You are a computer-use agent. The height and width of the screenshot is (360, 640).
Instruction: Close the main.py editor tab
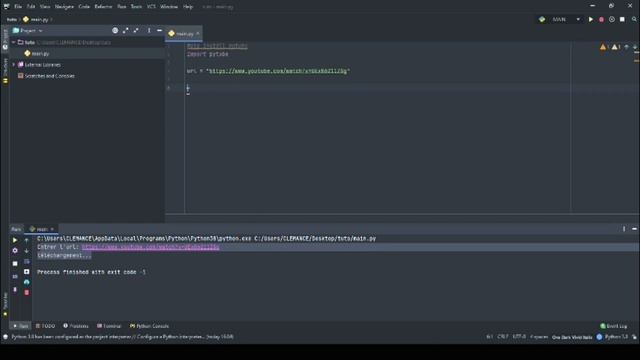pos(198,33)
